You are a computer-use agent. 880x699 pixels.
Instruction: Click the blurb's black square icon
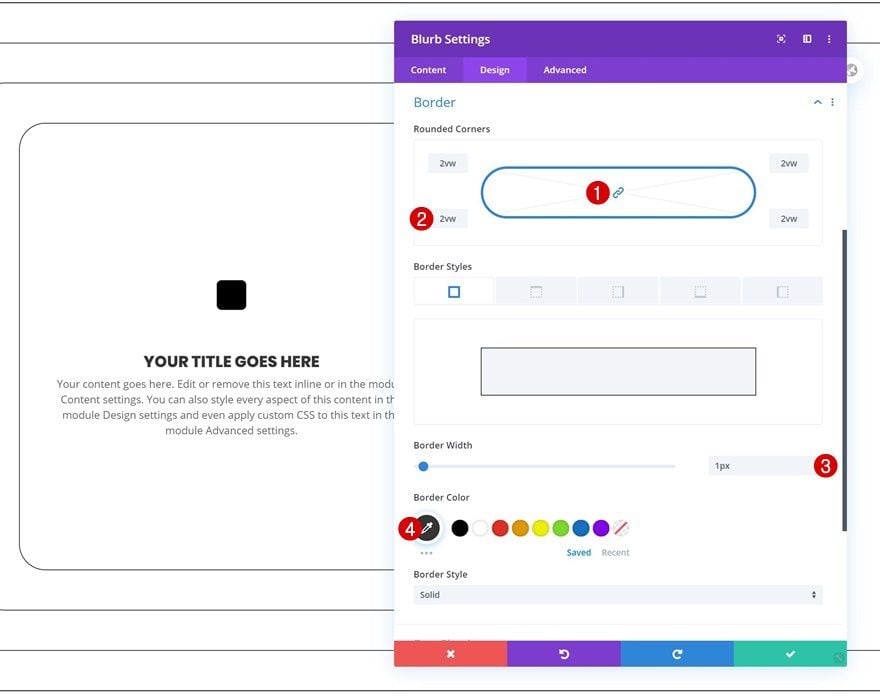[231, 295]
